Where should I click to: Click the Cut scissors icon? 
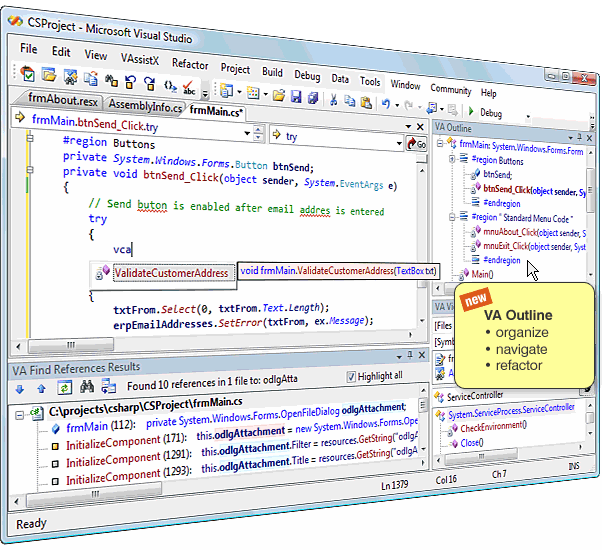(x=333, y=100)
